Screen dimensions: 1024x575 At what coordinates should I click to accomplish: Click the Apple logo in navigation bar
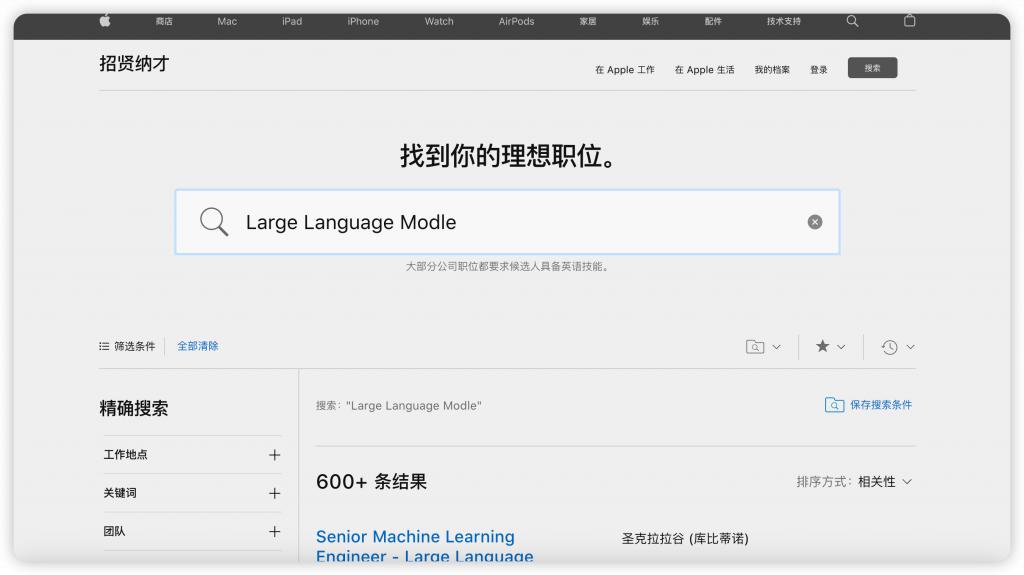(104, 21)
